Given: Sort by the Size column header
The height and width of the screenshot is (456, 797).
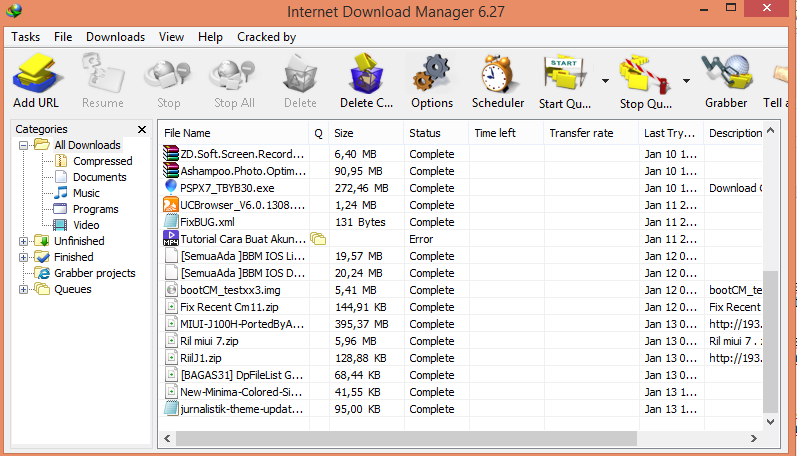Looking at the screenshot, I should coord(366,133).
